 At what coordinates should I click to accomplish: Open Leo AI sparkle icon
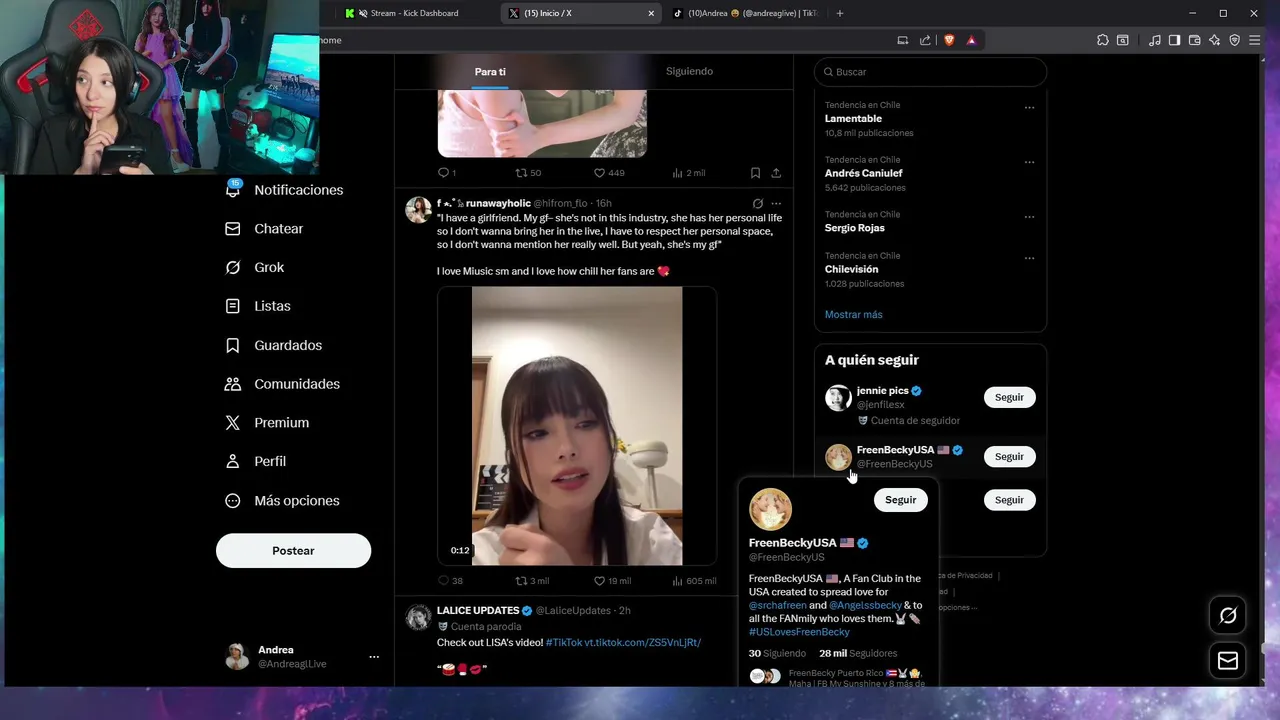1214,40
